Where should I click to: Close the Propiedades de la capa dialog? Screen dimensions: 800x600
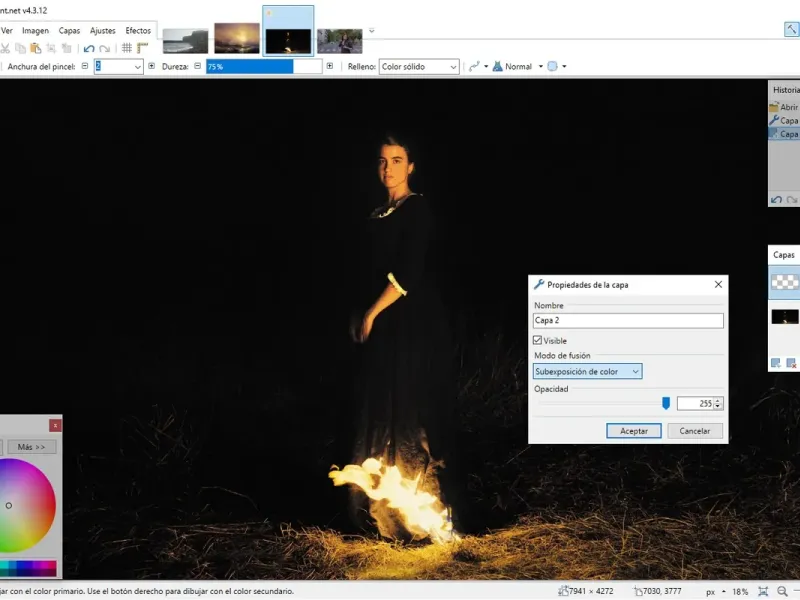point(718,285)
